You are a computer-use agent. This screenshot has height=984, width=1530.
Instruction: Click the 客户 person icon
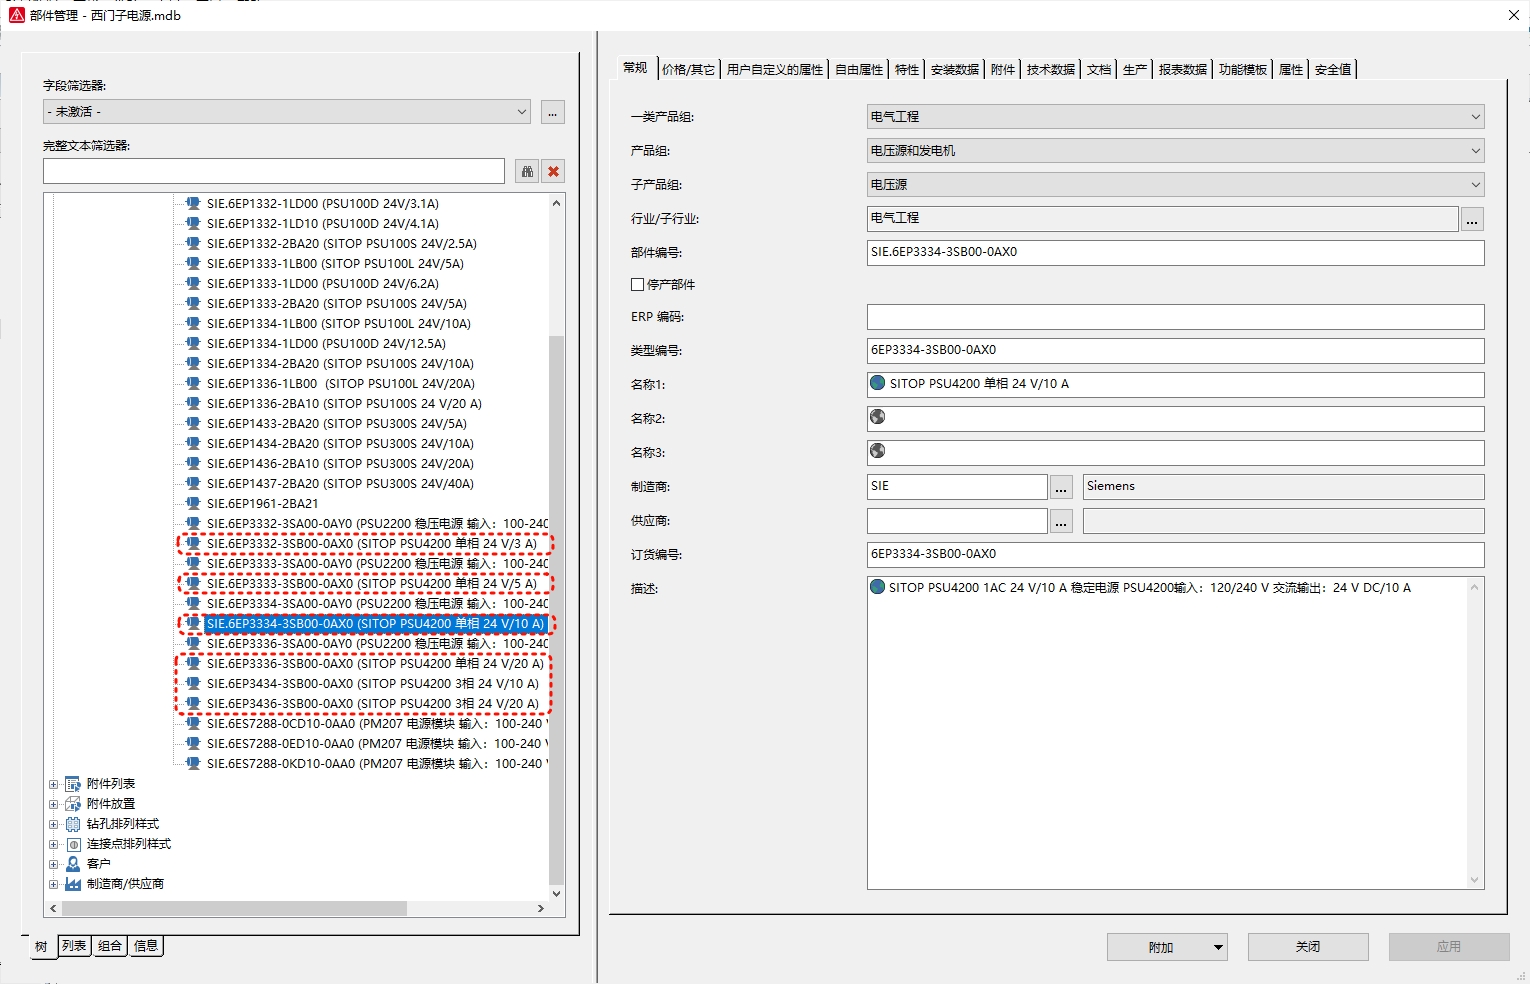click(73, 864)
